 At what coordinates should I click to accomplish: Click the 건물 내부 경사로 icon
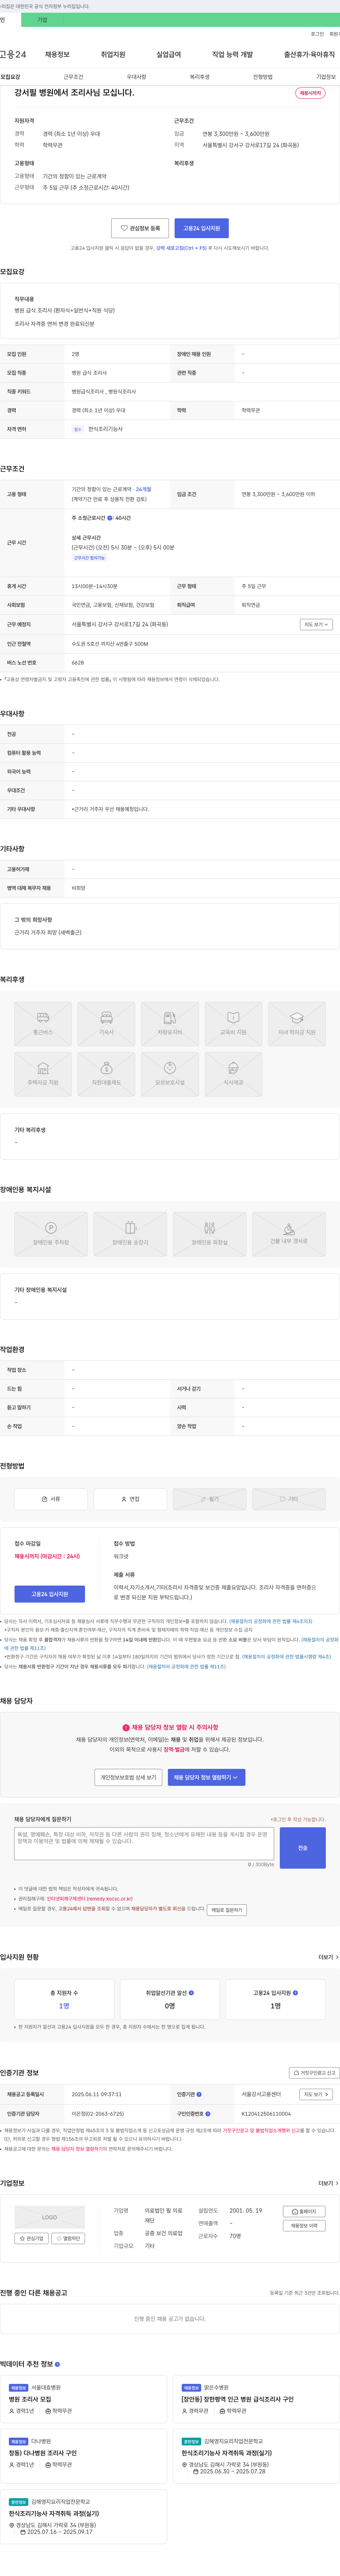click(289, 1233)
